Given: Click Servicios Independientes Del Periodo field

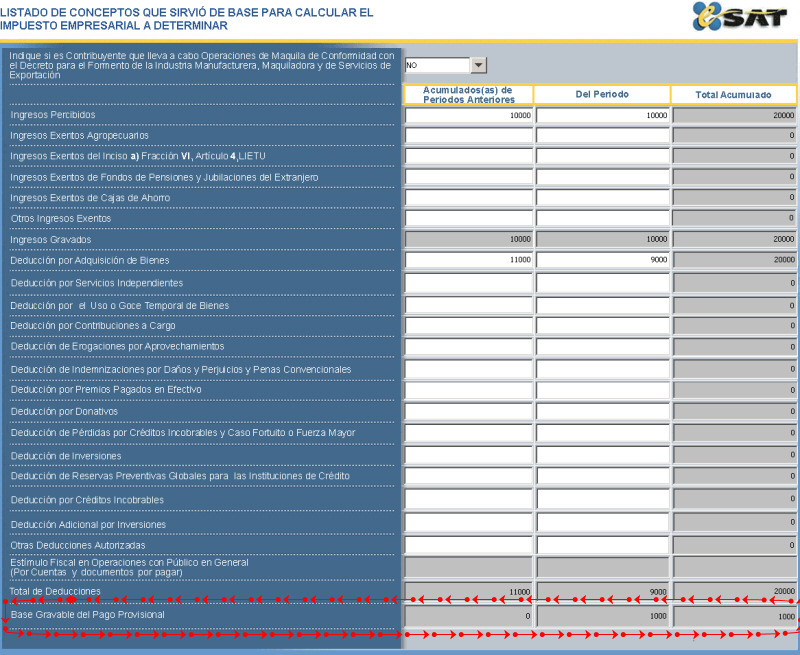Looking at the screenshot, I should point(603,283).
